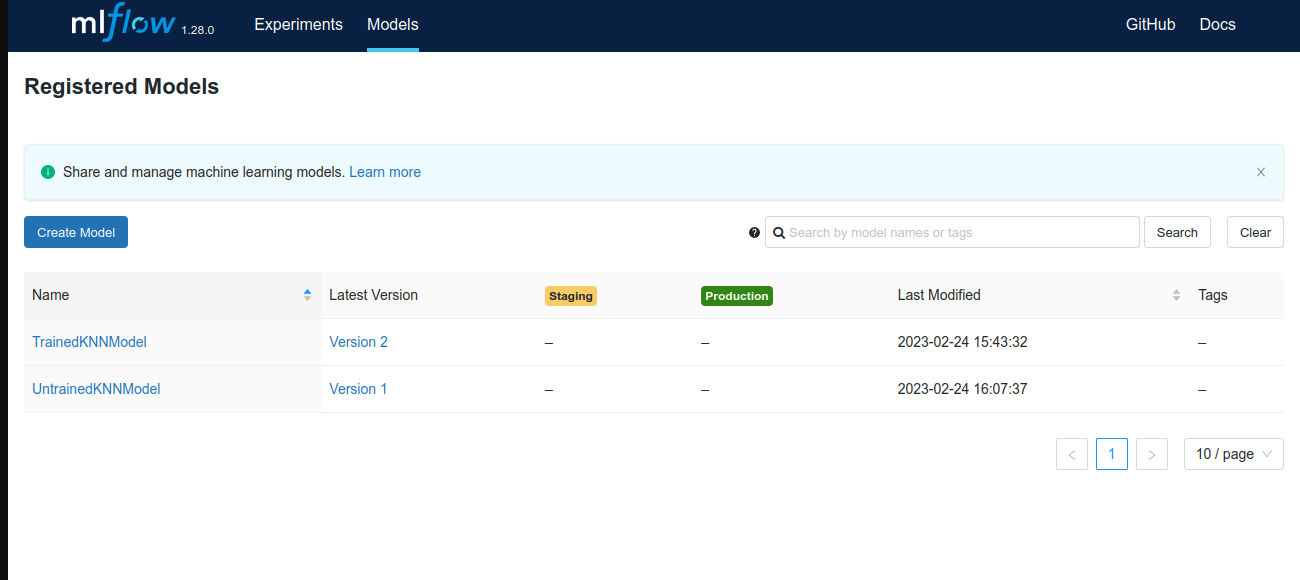Go to next page arrow
Image resolution: width=1300 pixels, height=580 pixels.
1152,454
